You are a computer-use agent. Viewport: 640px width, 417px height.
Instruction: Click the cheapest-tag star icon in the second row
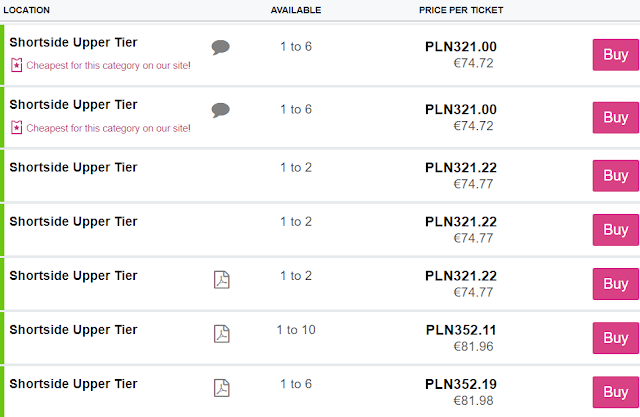[16, 127]
